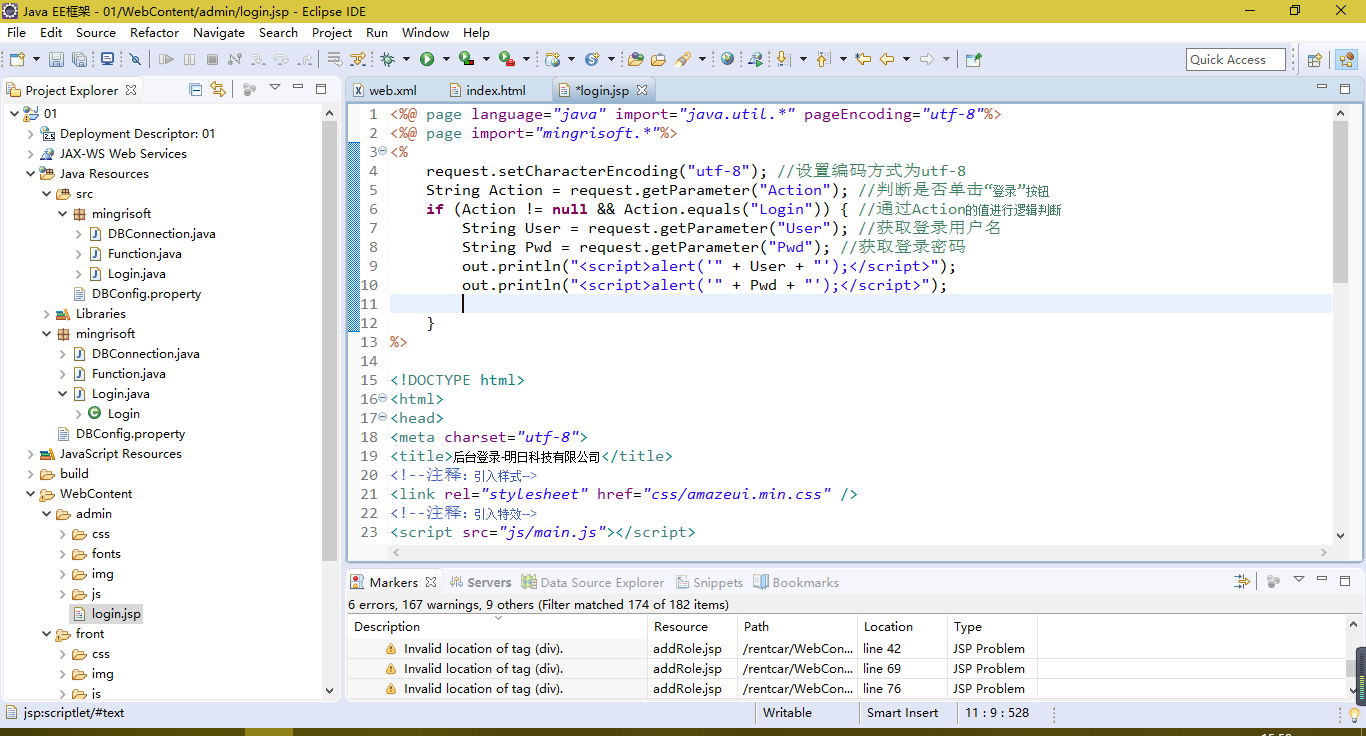Click the Previous Annotation up-arrow icon
1366x736 pixels.
click(823, 60)
